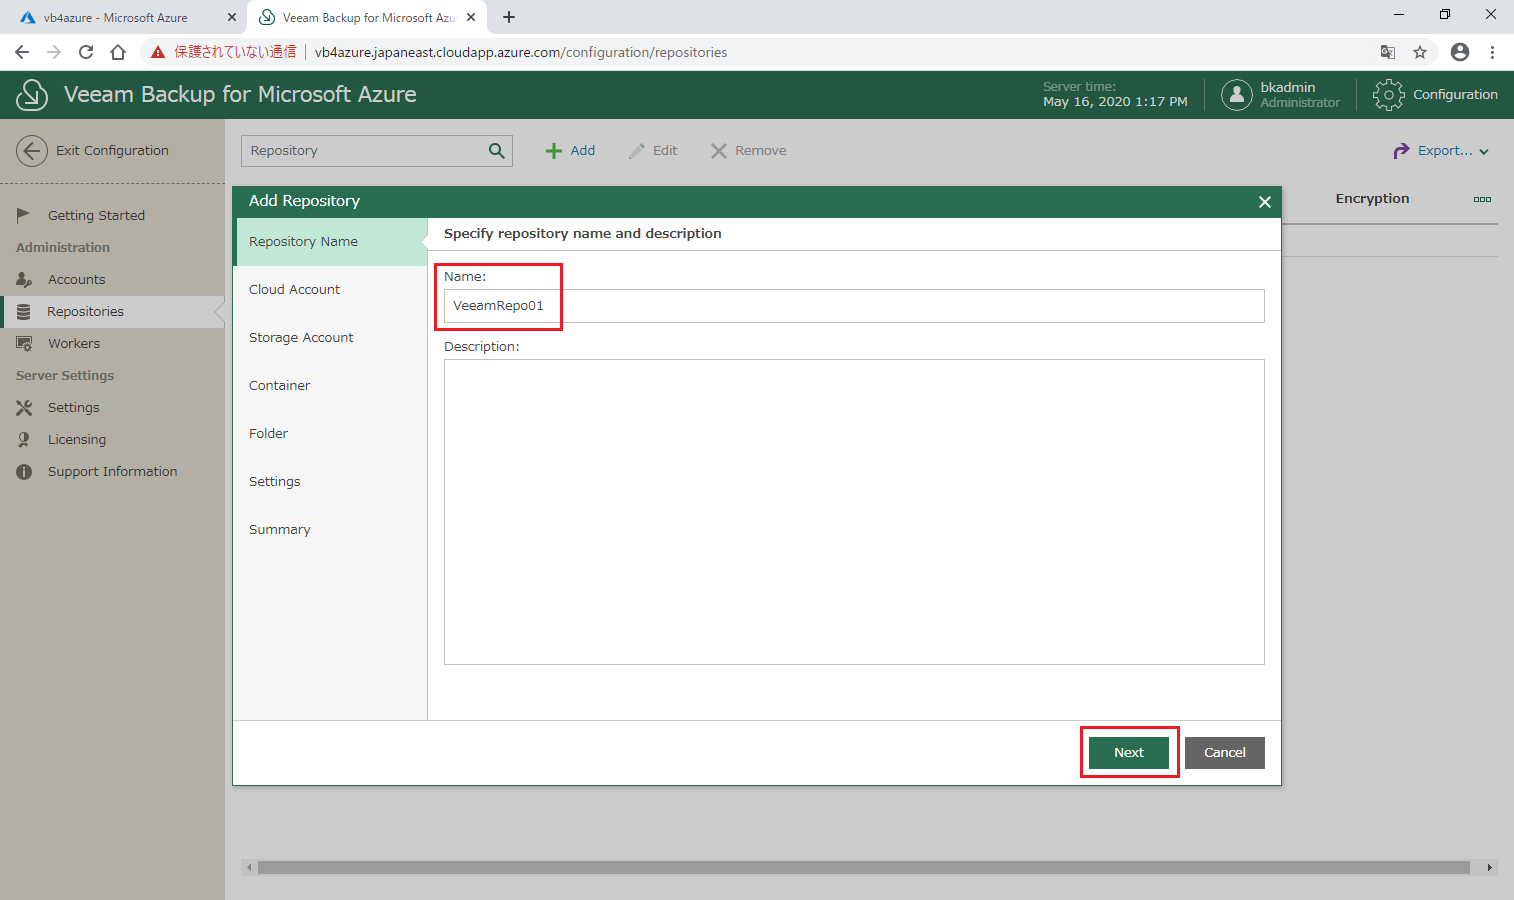Image resolution: width=1514 pixels, height=900 pixels.
Task: Open column chooser icon next to Encryption
Action: tap(1482, 199)
